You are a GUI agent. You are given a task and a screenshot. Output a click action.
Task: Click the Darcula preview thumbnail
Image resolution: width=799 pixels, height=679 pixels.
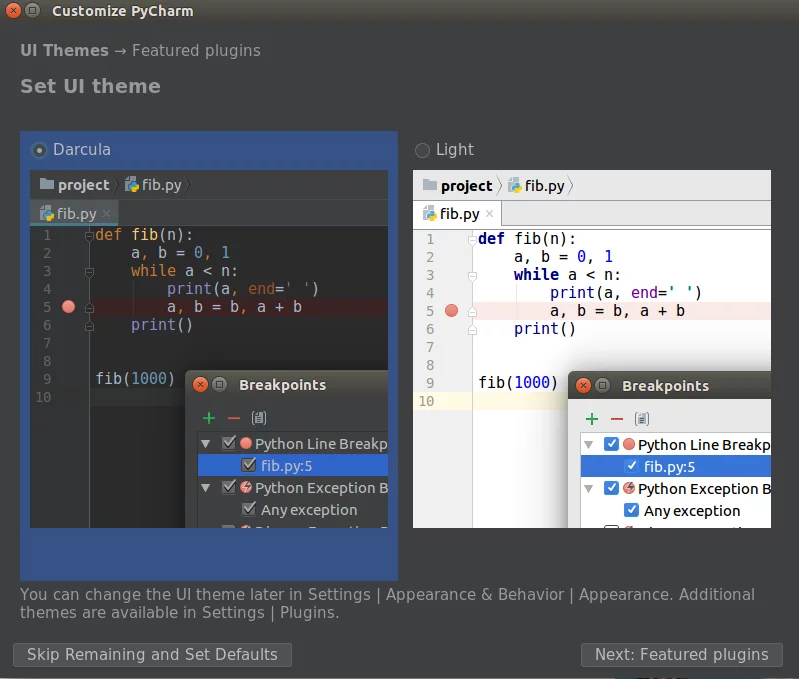[x=209, y=349]
